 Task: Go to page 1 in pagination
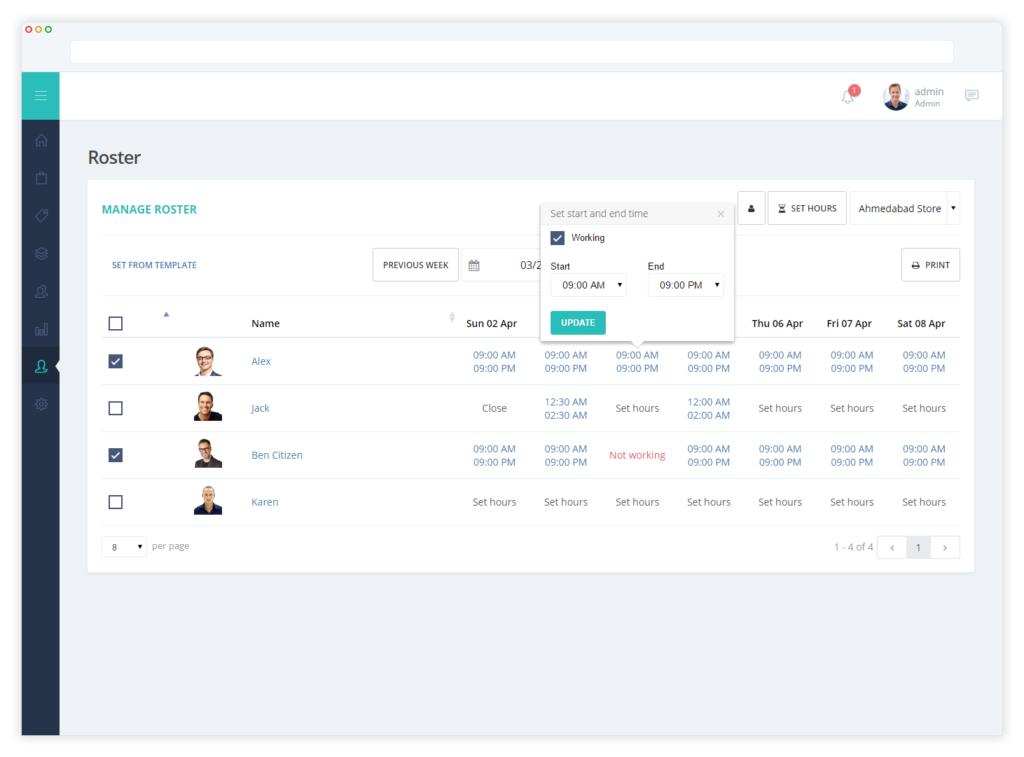(x=918, y=547)
